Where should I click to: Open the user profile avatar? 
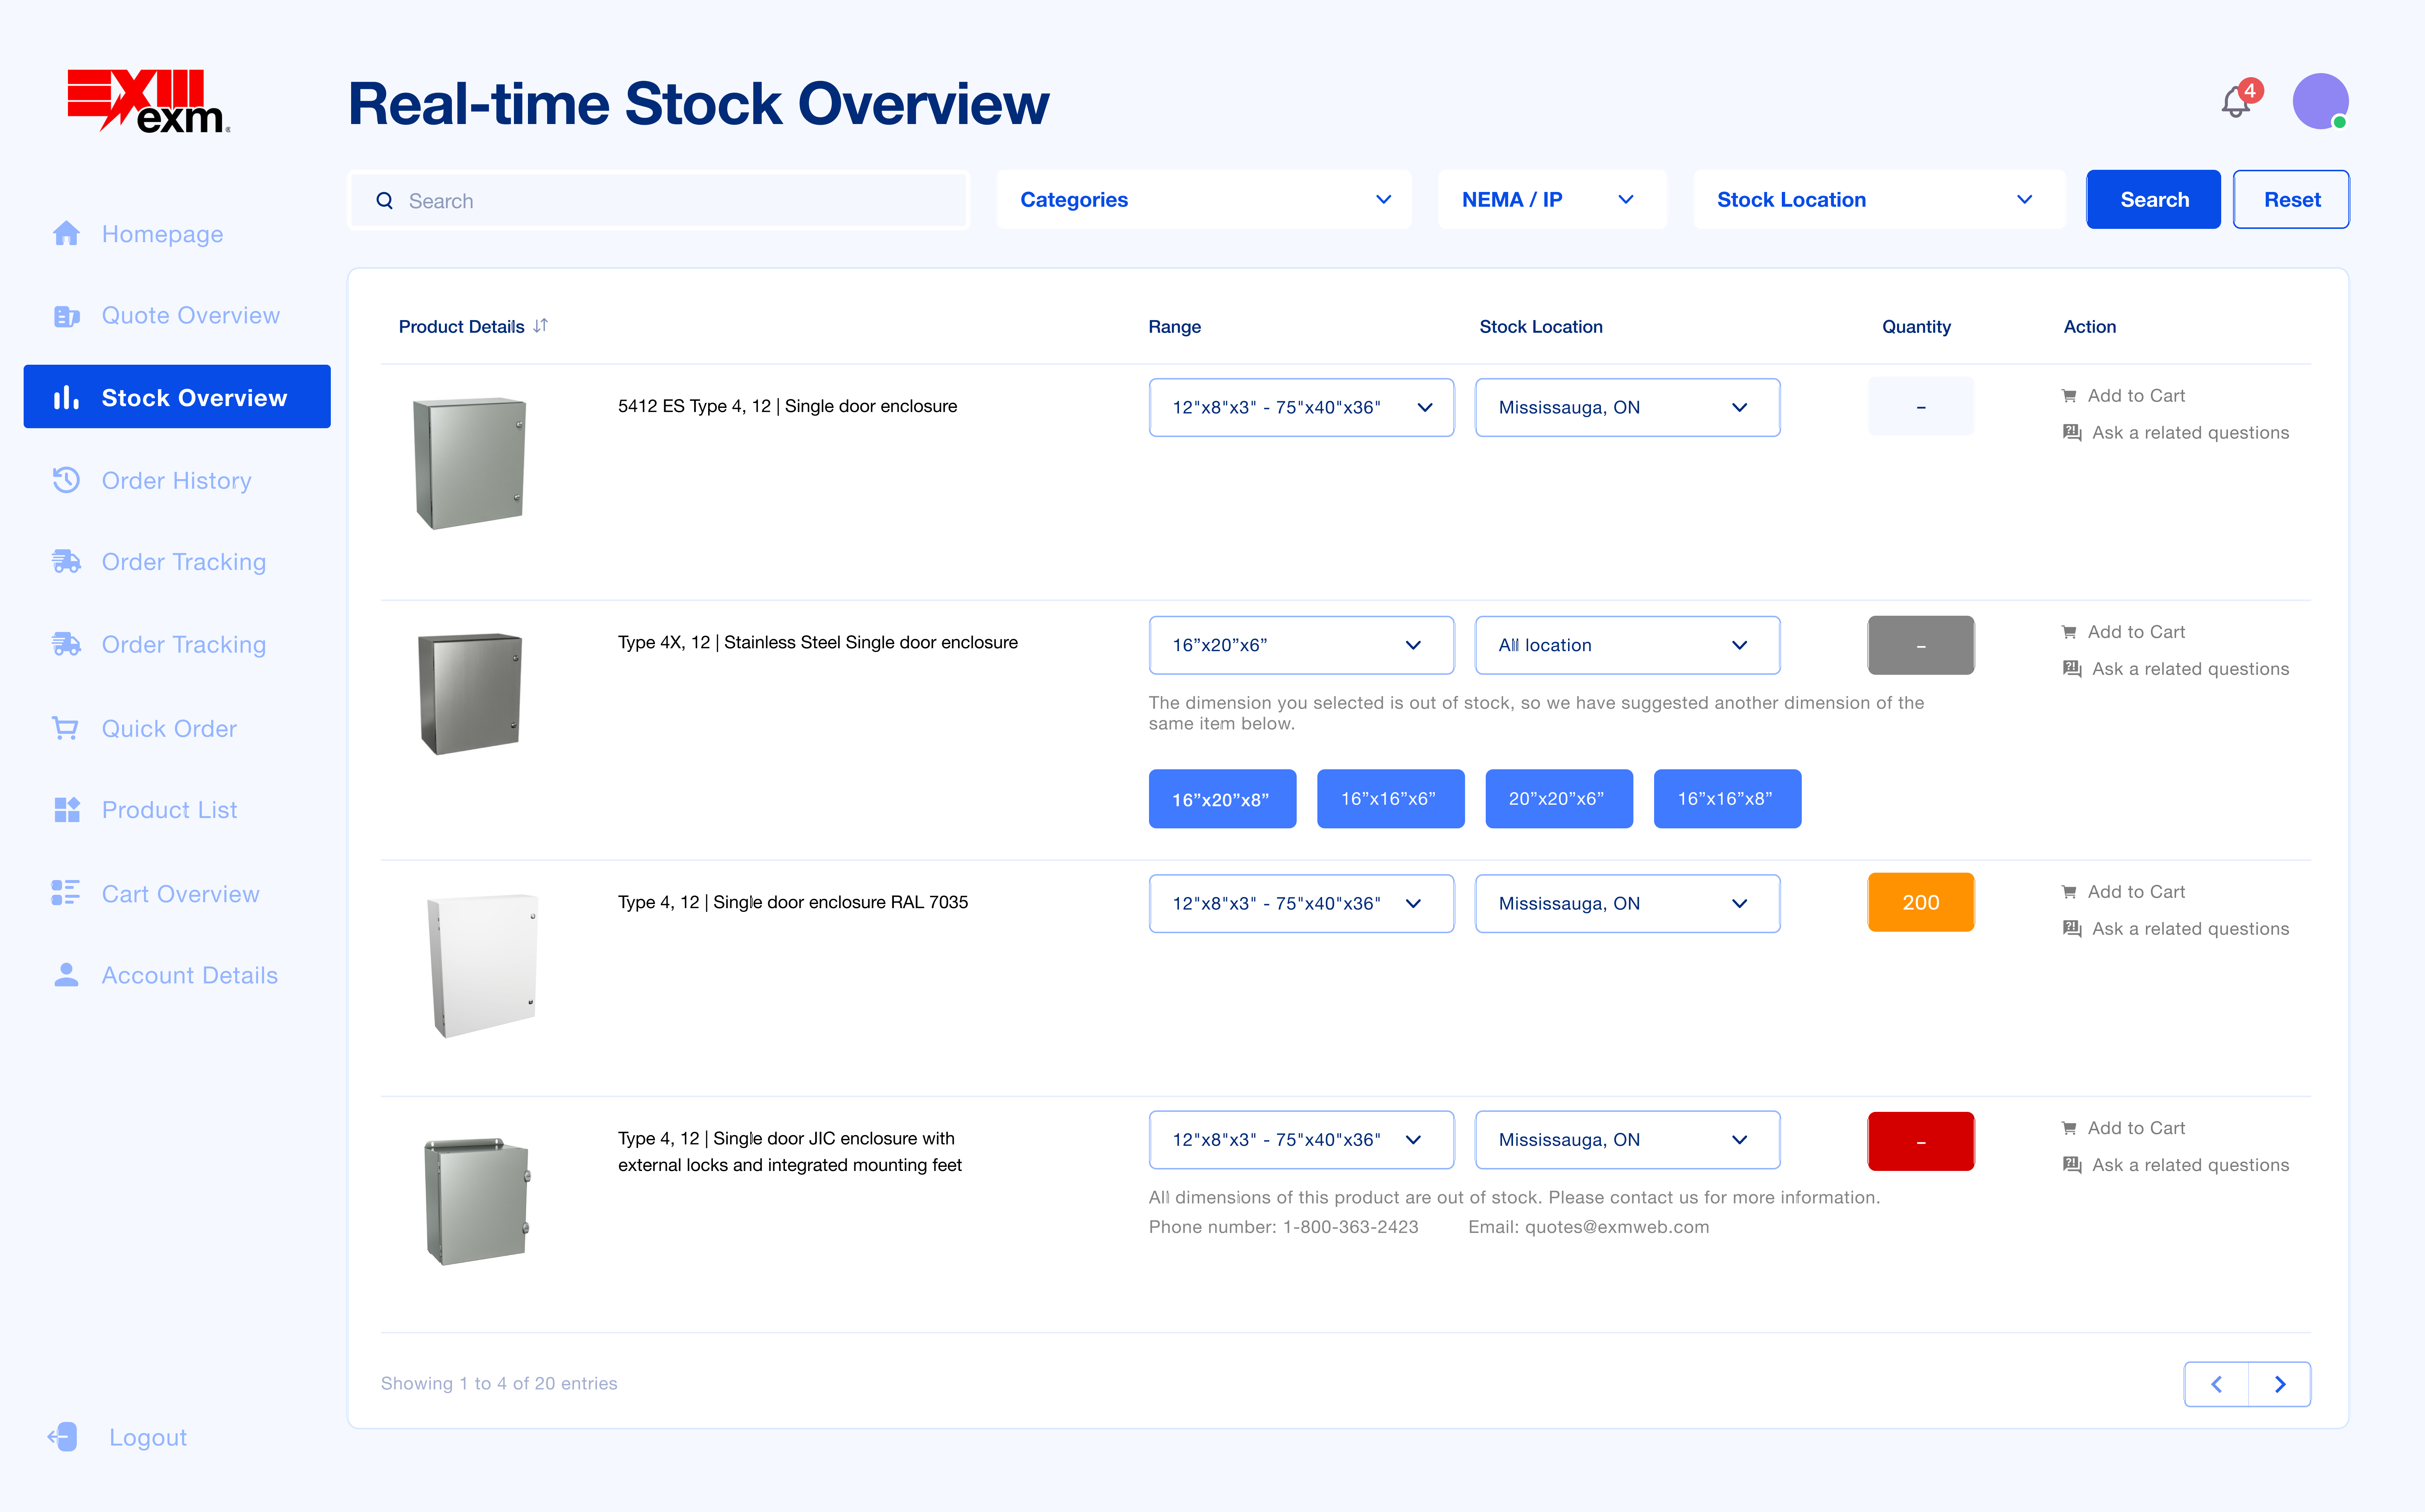pyautogui.click(x=2320, y=101)
